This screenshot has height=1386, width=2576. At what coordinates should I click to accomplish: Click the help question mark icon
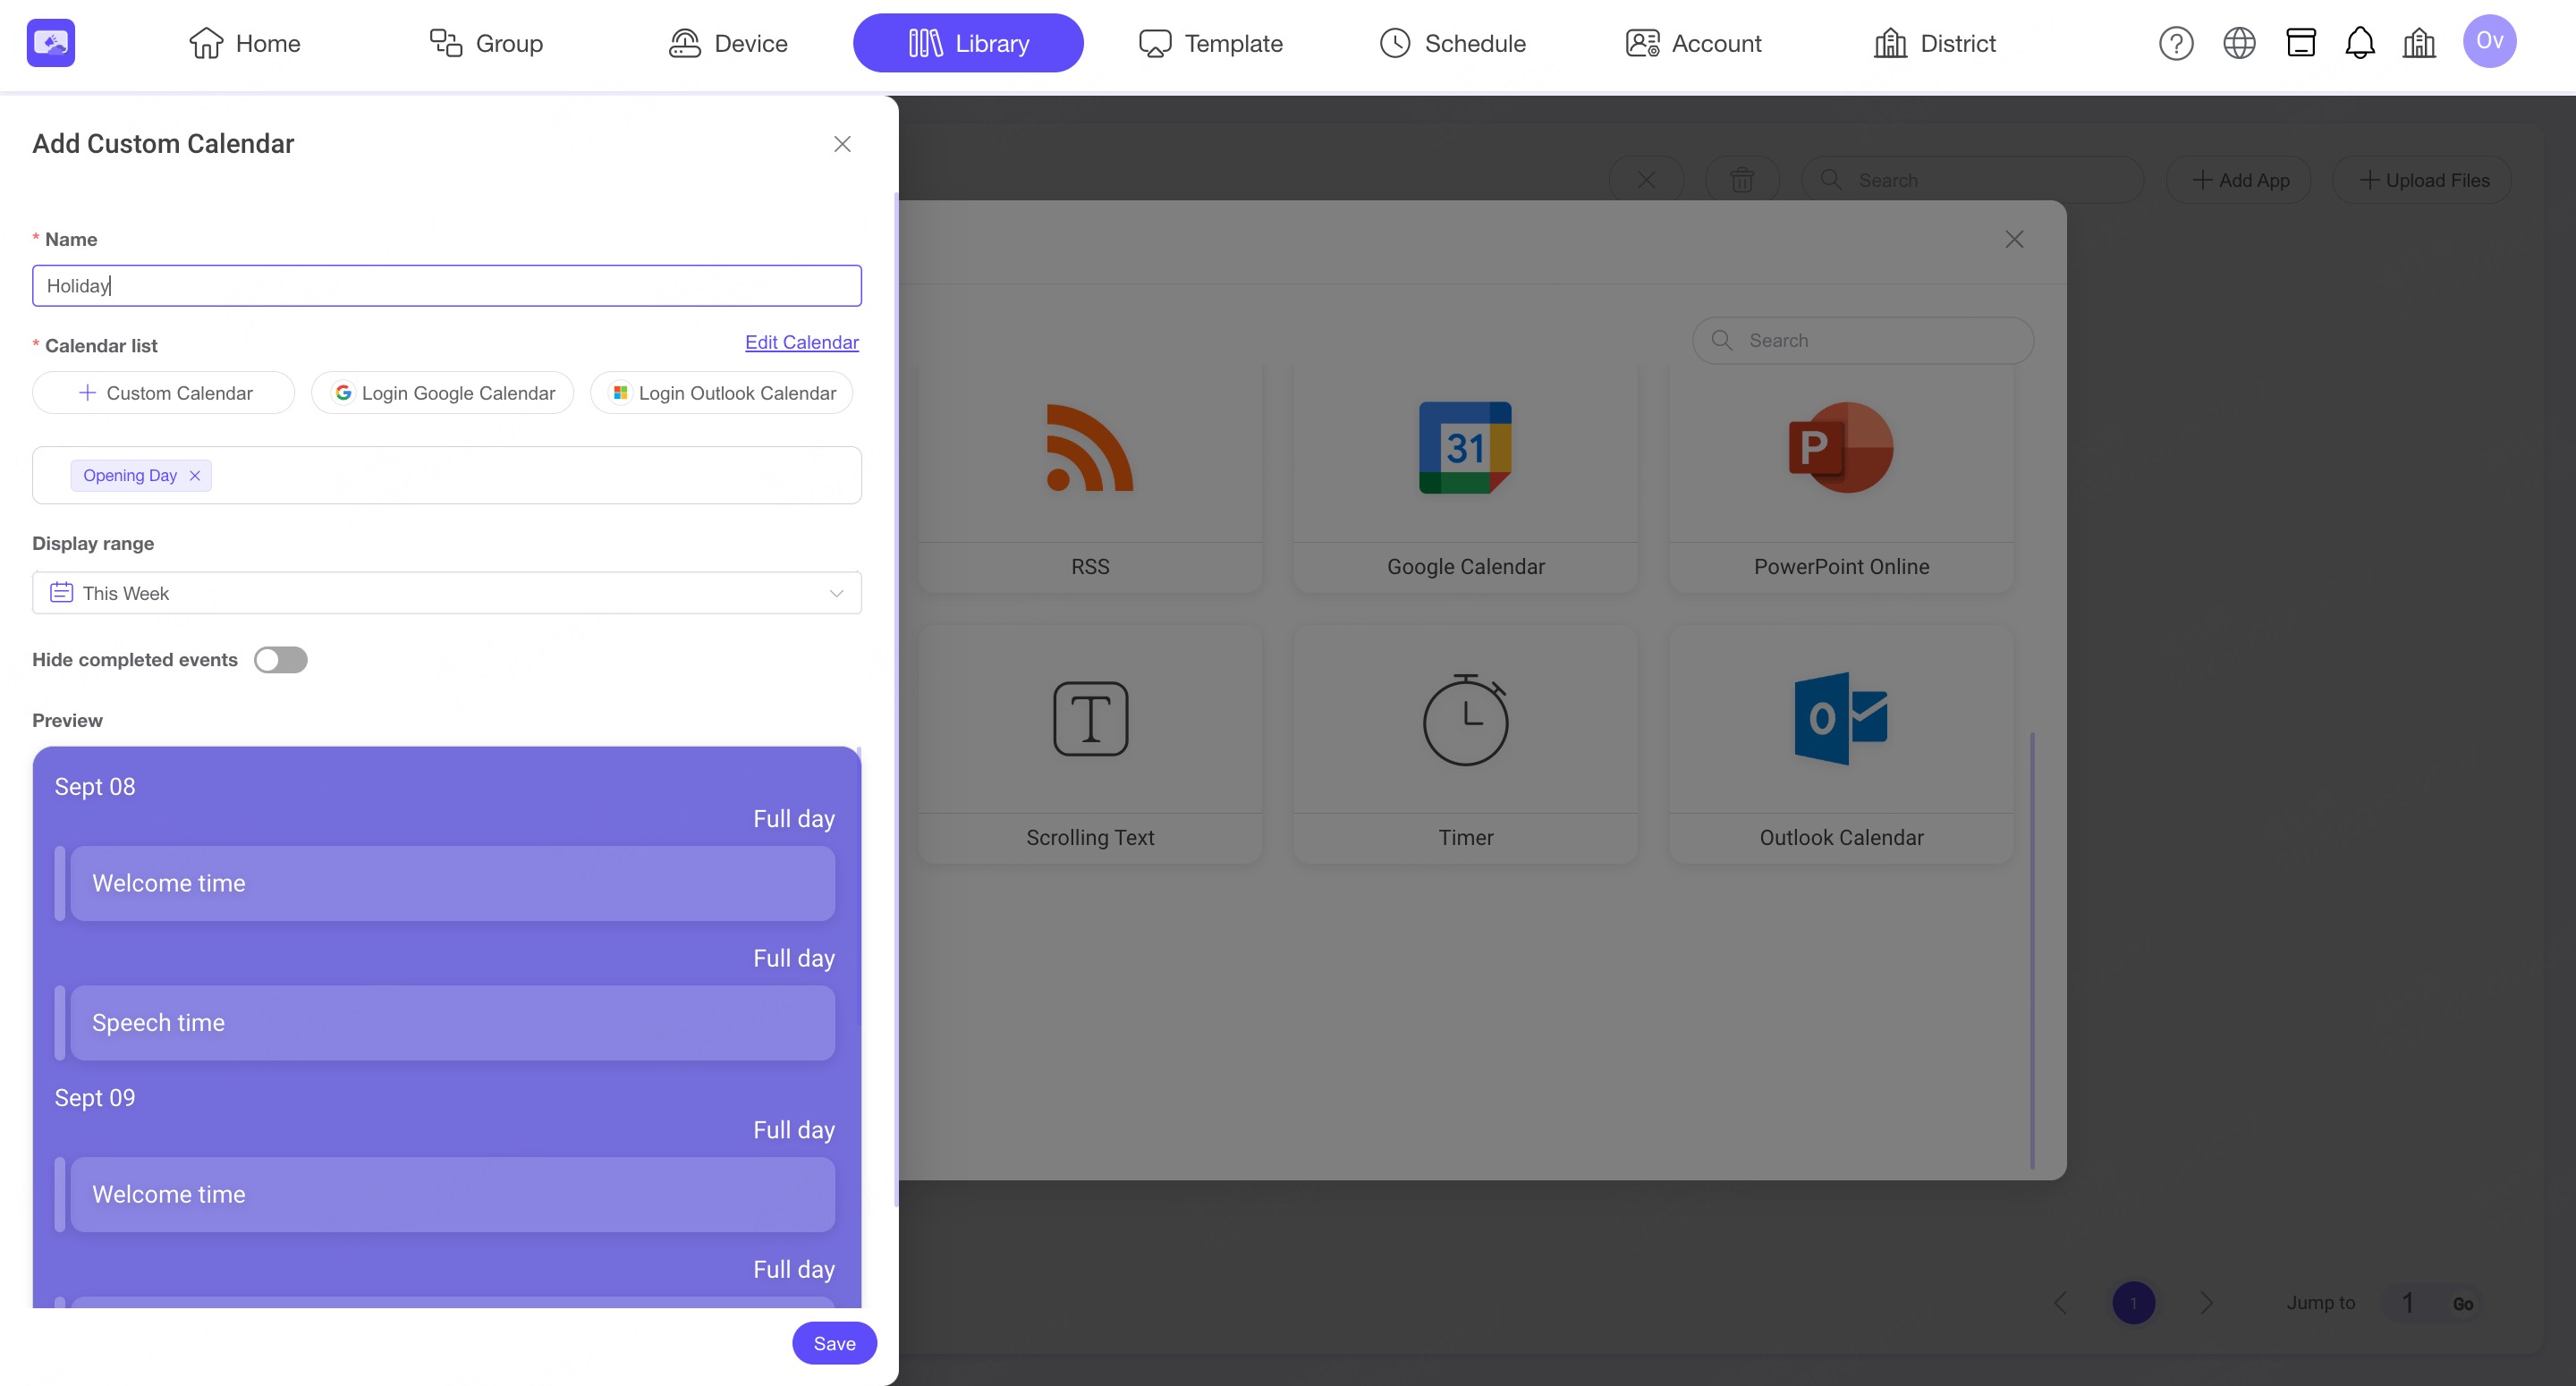(2175, 43)
